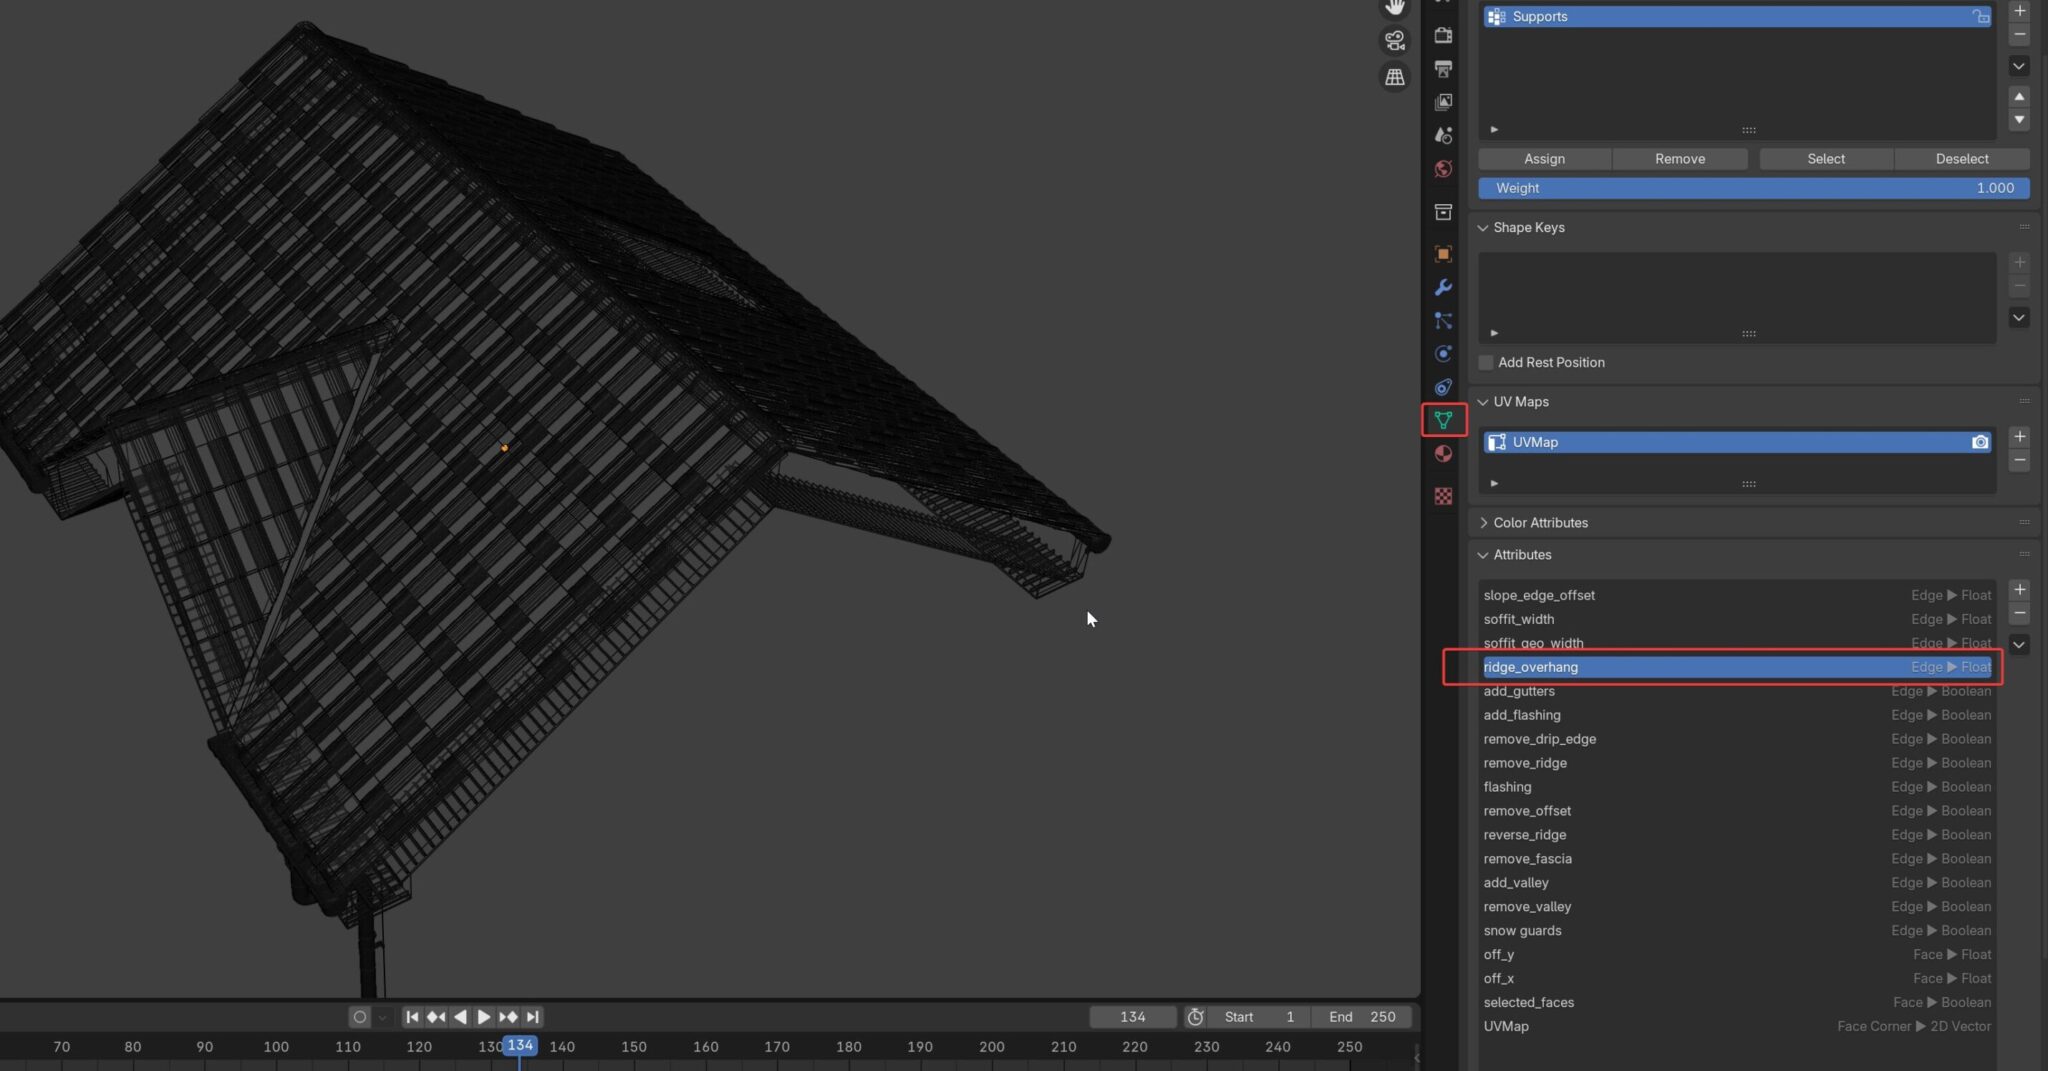Open the Modifiers properties tab (wrench icon)

[x=1443, y=288]
